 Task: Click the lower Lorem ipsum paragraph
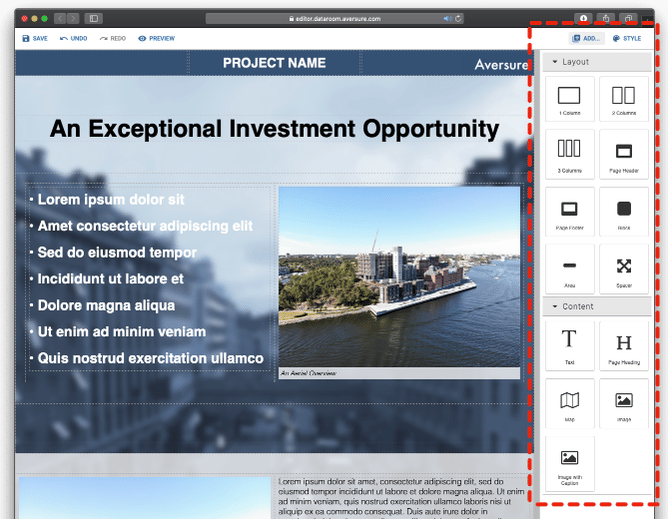pos(401,497)
